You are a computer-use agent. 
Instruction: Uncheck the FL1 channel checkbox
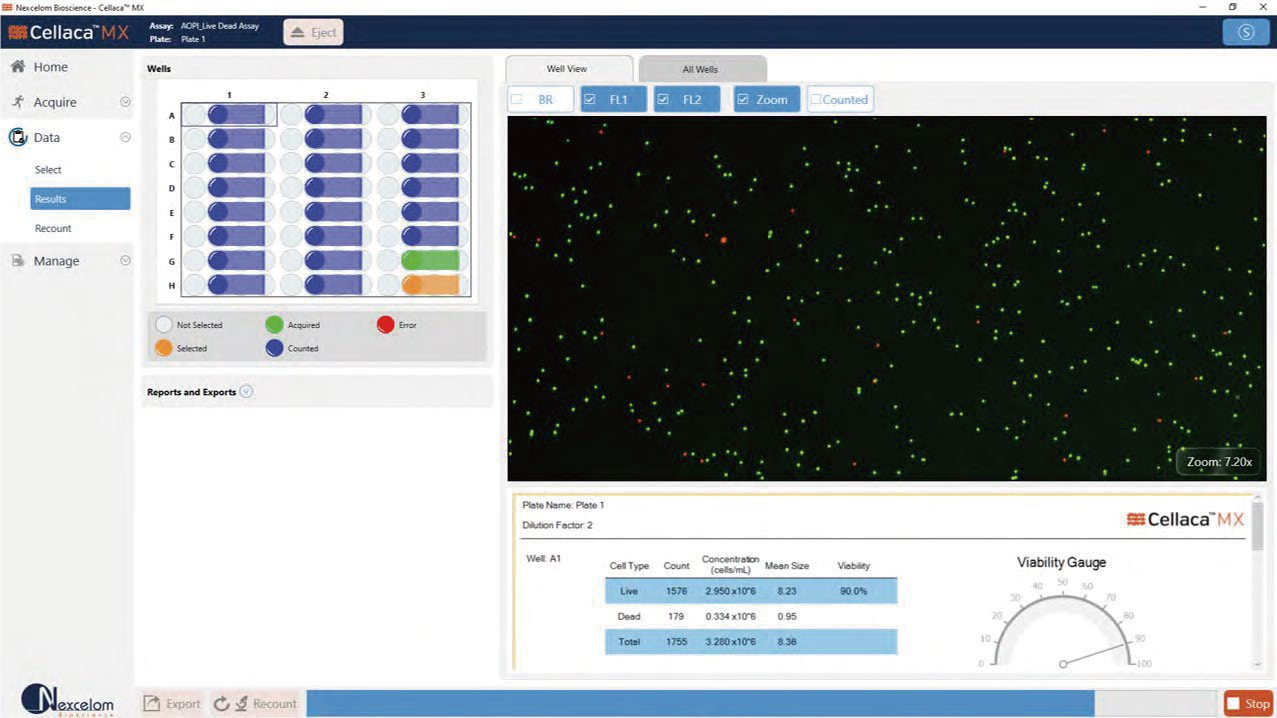(590, 100)
